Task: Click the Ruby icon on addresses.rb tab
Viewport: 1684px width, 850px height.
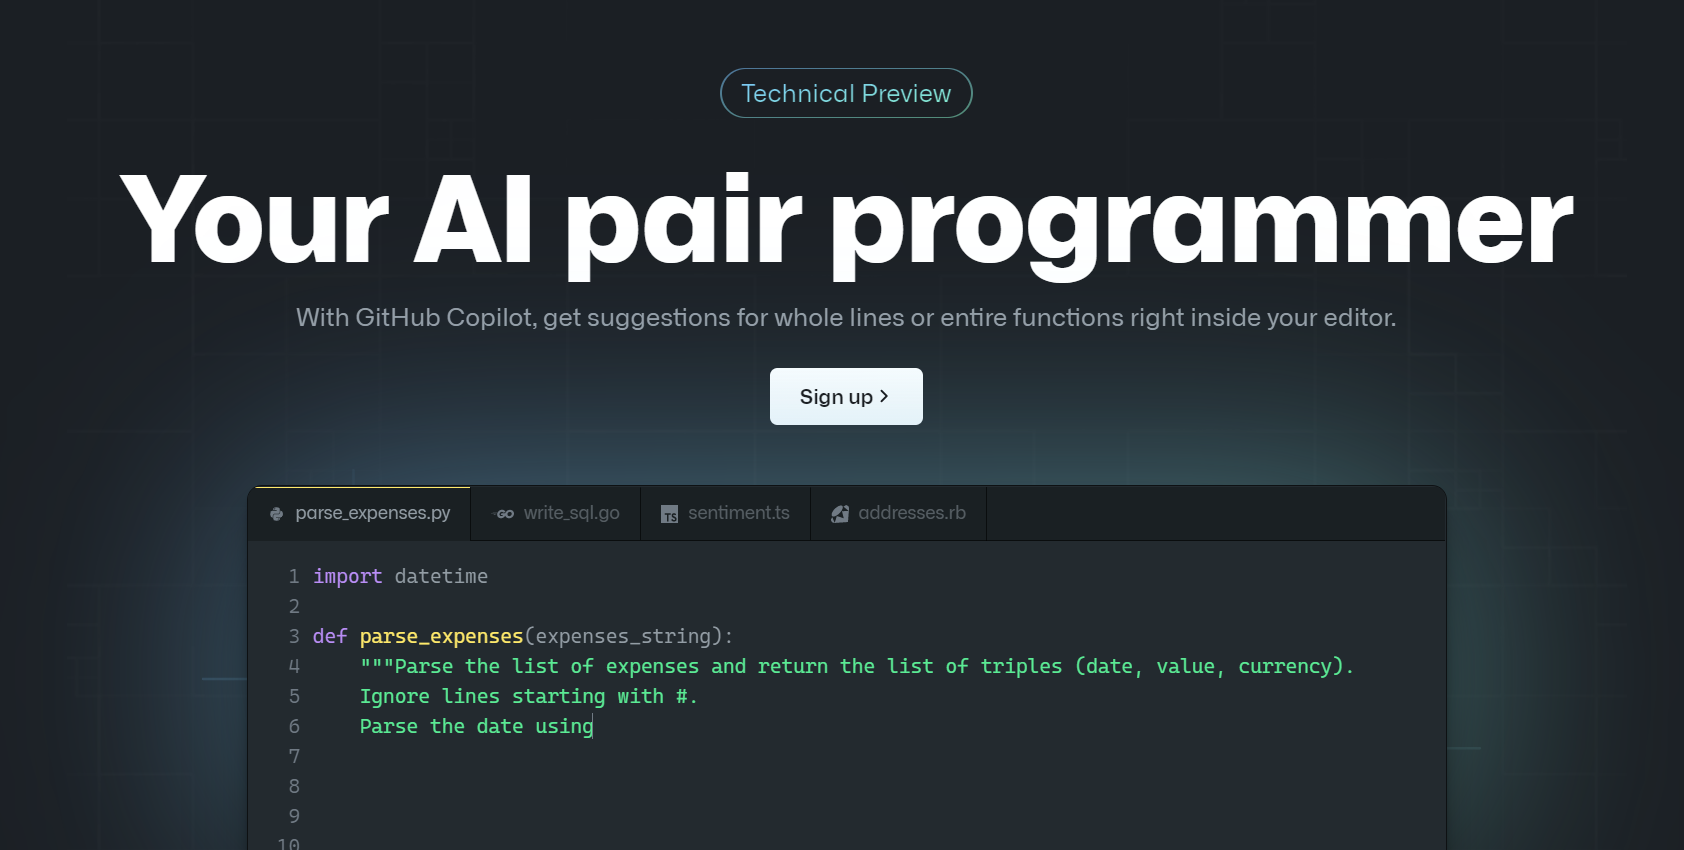Action: tap(840, 514)
